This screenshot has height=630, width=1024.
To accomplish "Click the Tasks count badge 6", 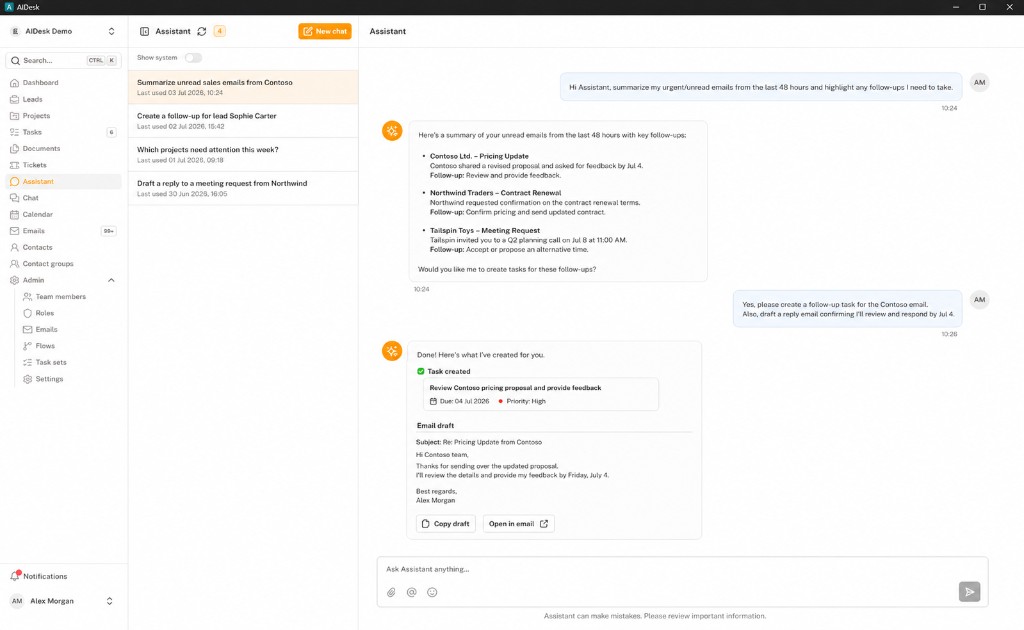I will [x=111, y=132].
